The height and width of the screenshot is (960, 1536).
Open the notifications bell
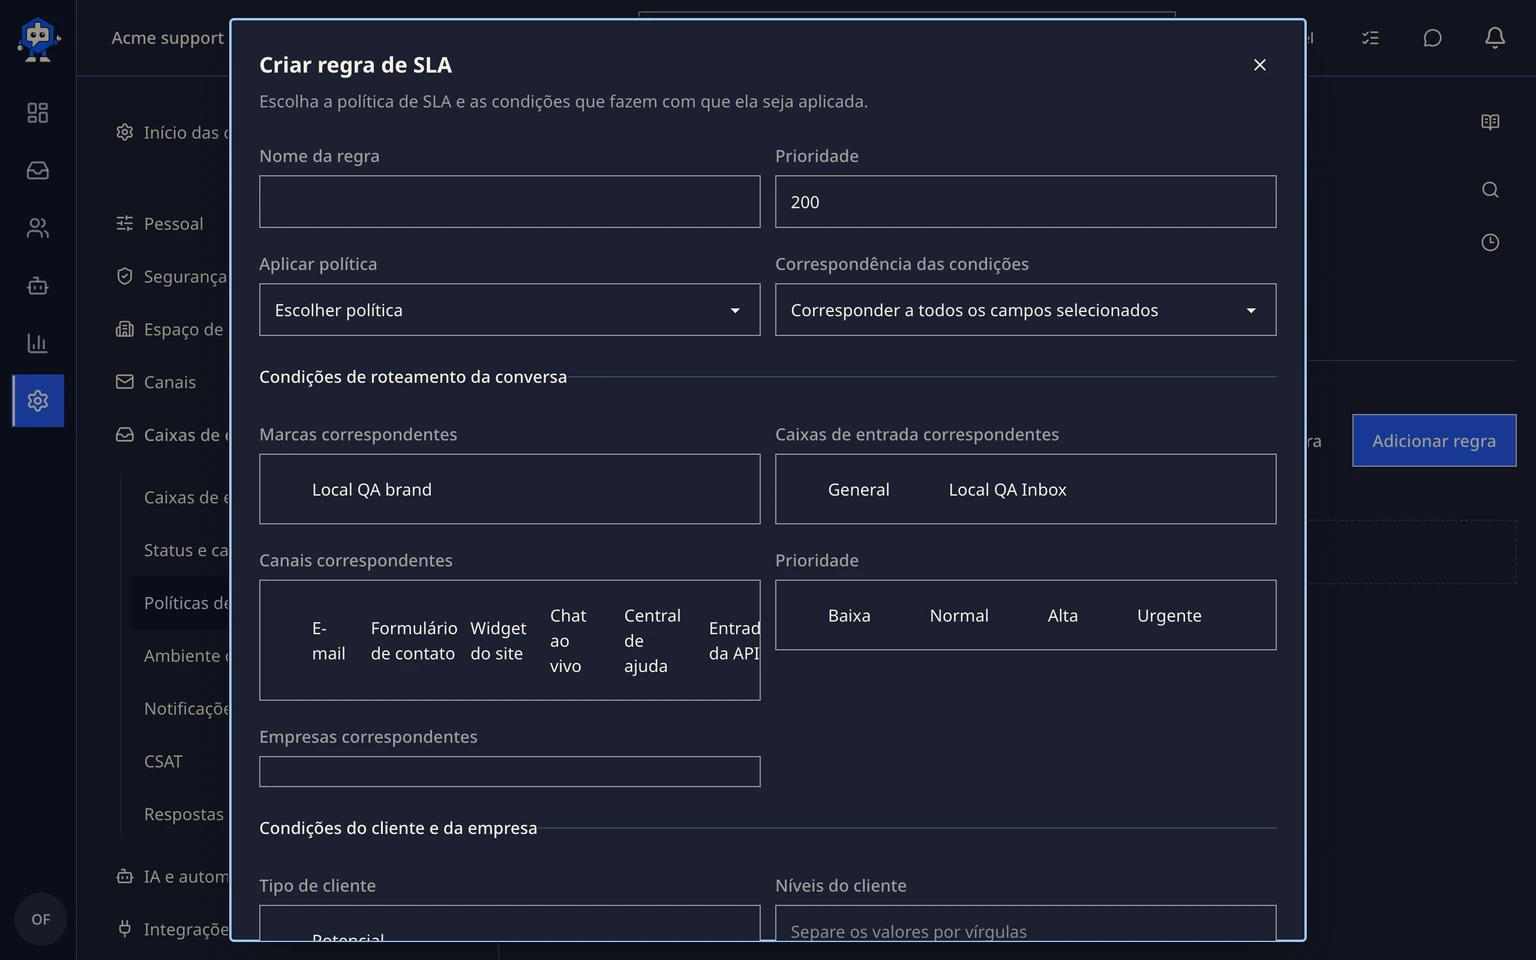pos(1494,38)
